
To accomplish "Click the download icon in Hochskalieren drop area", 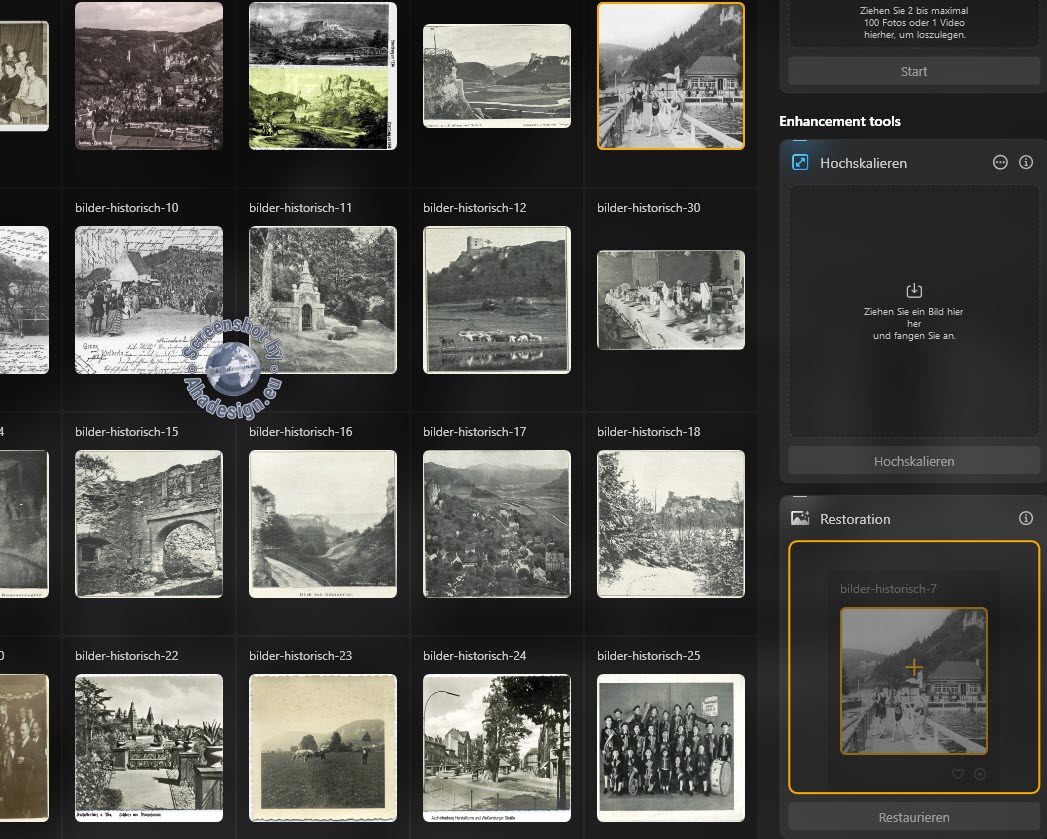I will click(x=913, y=291).
